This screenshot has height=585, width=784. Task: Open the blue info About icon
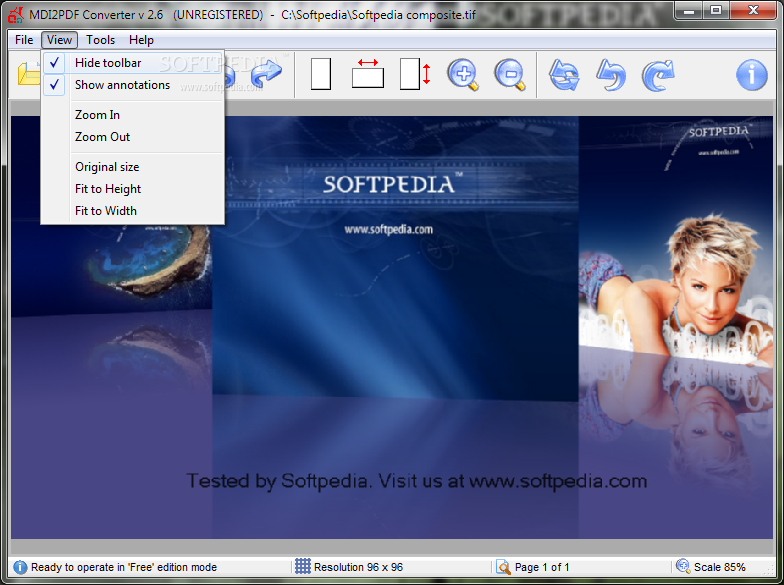[x=752, y=75]
